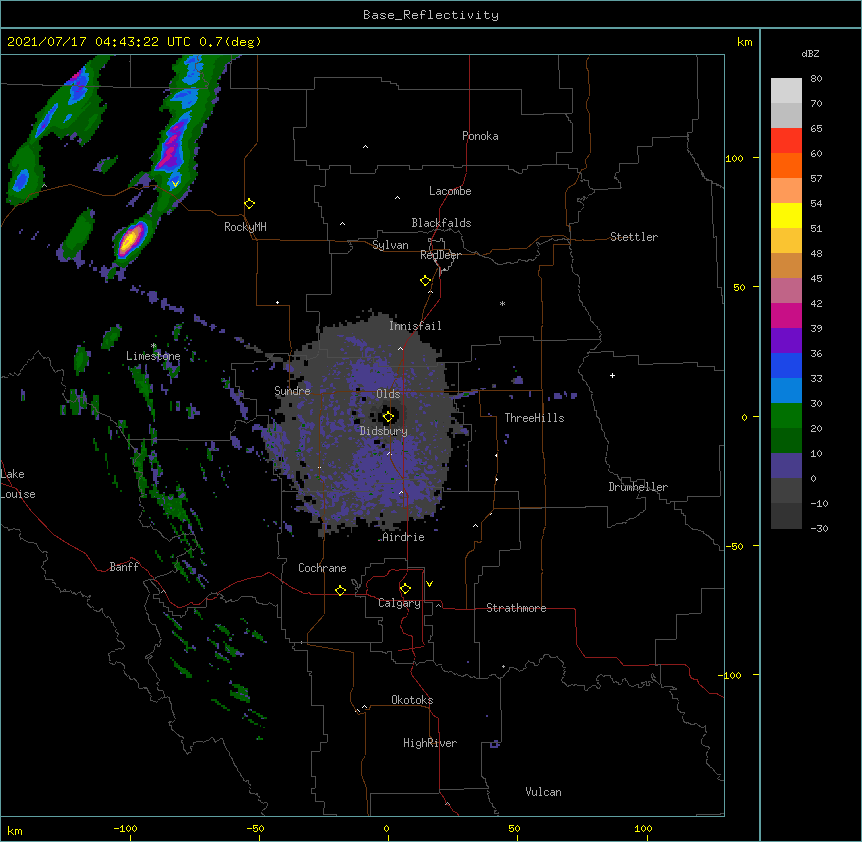Image resolution: width=862 pixels, height=842 pixels.
Task: Pick the slate purple 0-10 dBZ swatch
Action: pos(786,466)
